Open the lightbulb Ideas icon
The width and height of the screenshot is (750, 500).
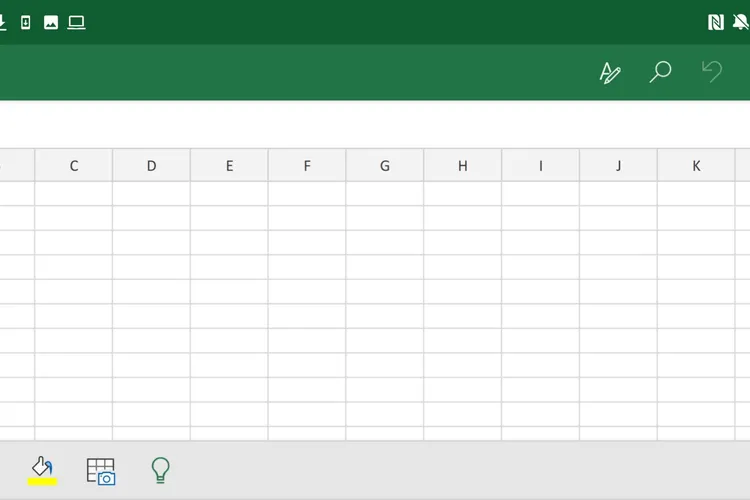[160, 470]
